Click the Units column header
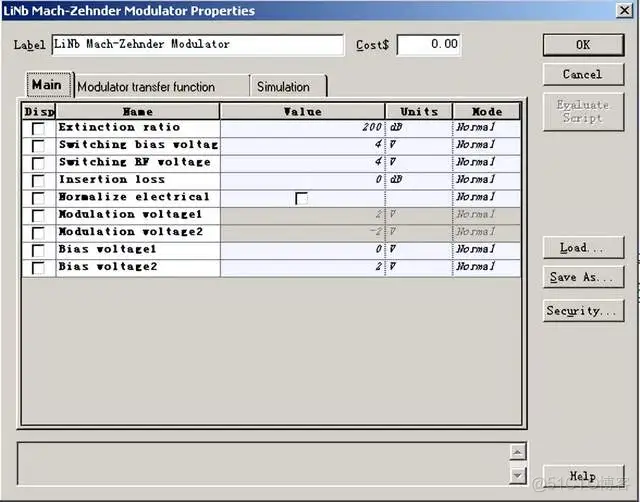Image resolution: width=640 pixels, height=502 pixels. (x=419, y=111)
